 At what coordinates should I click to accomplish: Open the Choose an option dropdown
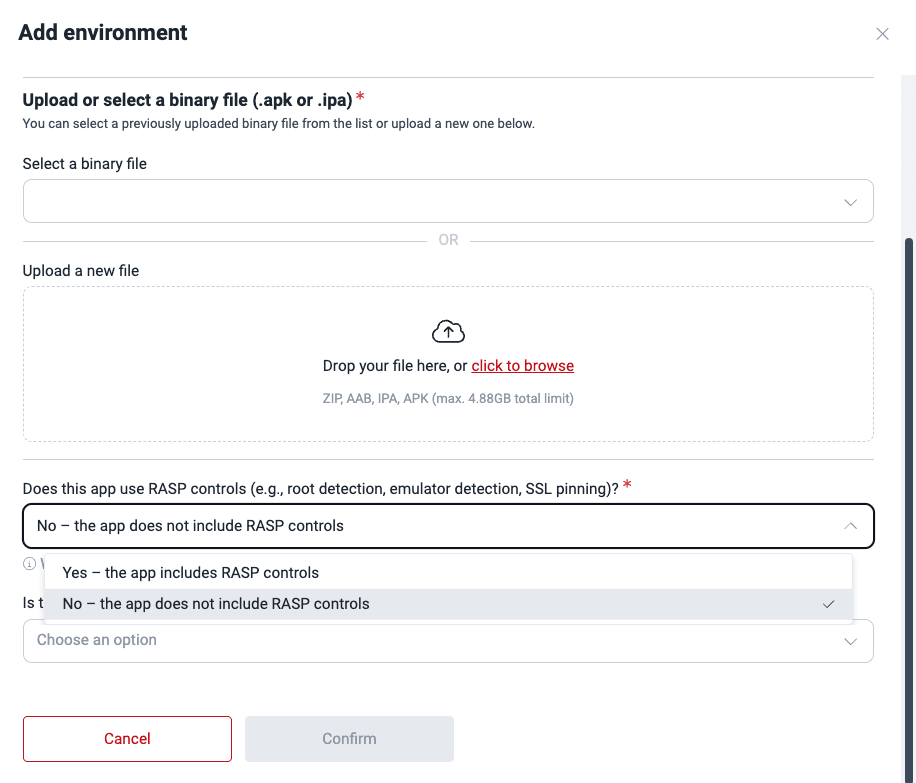tap(448, 640)
